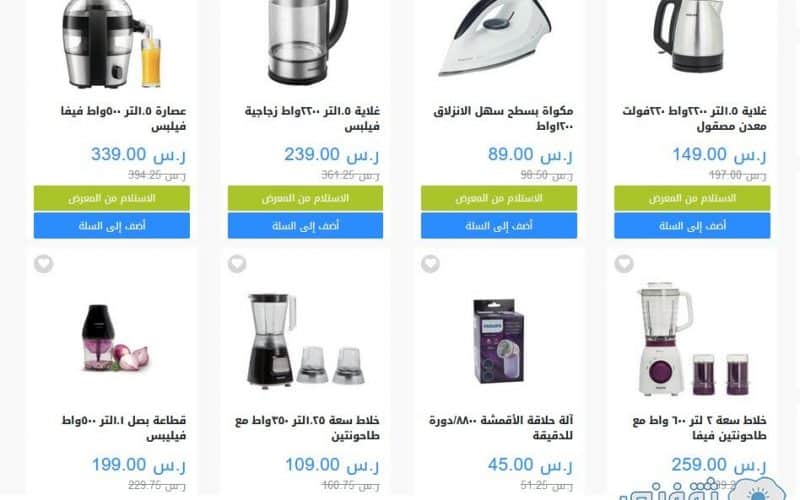View the onion chopper product image

[115, 338]
